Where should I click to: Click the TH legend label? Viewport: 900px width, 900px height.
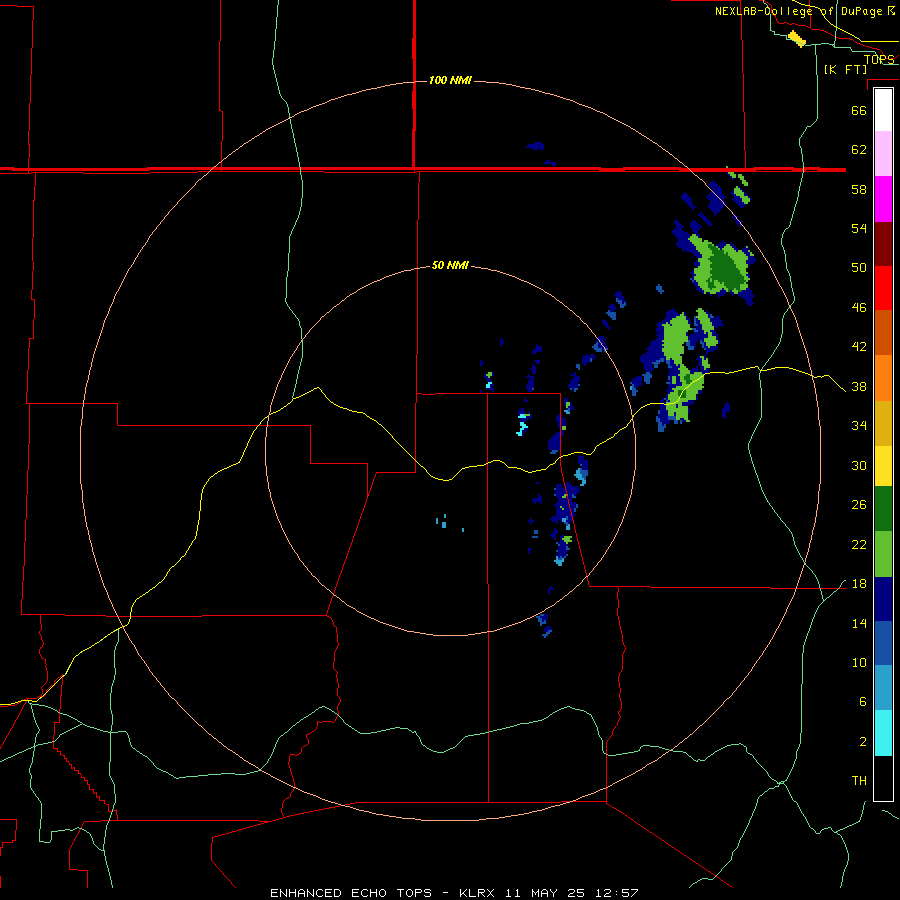[859, 780]
